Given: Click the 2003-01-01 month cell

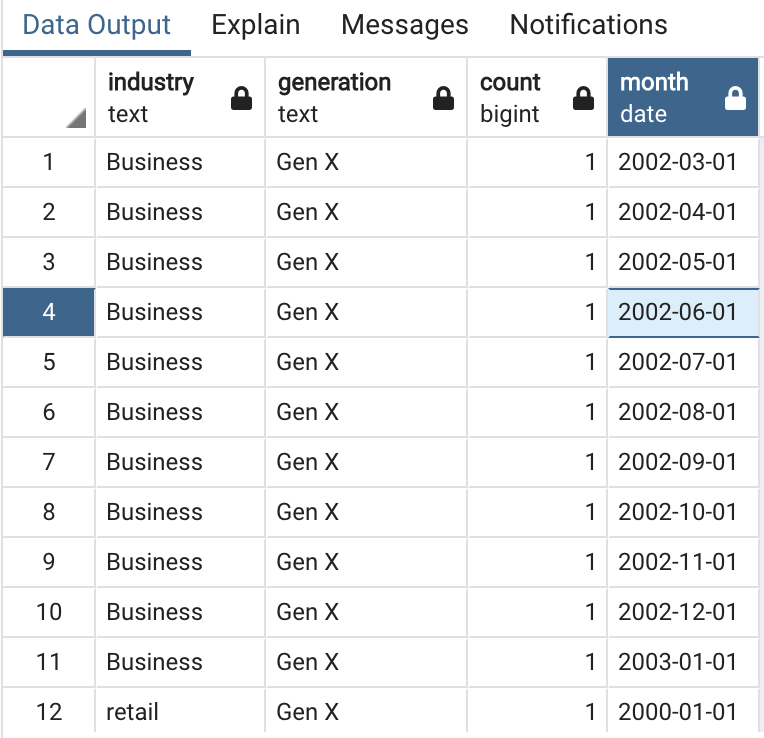Looking at the screenshot, I should click(x=683, y=662).
